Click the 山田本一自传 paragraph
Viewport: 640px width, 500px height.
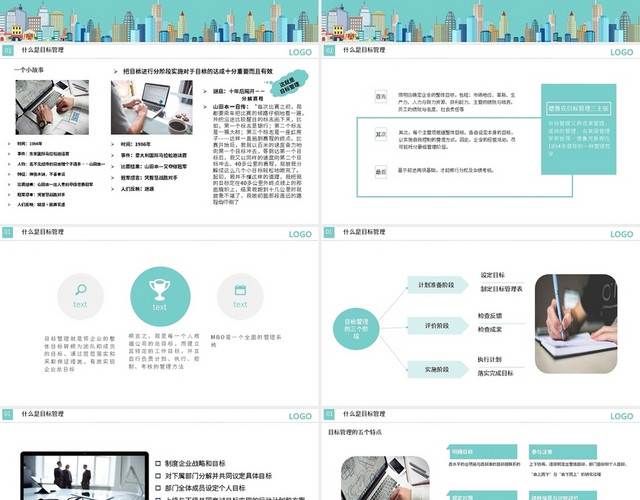[257, 154]
